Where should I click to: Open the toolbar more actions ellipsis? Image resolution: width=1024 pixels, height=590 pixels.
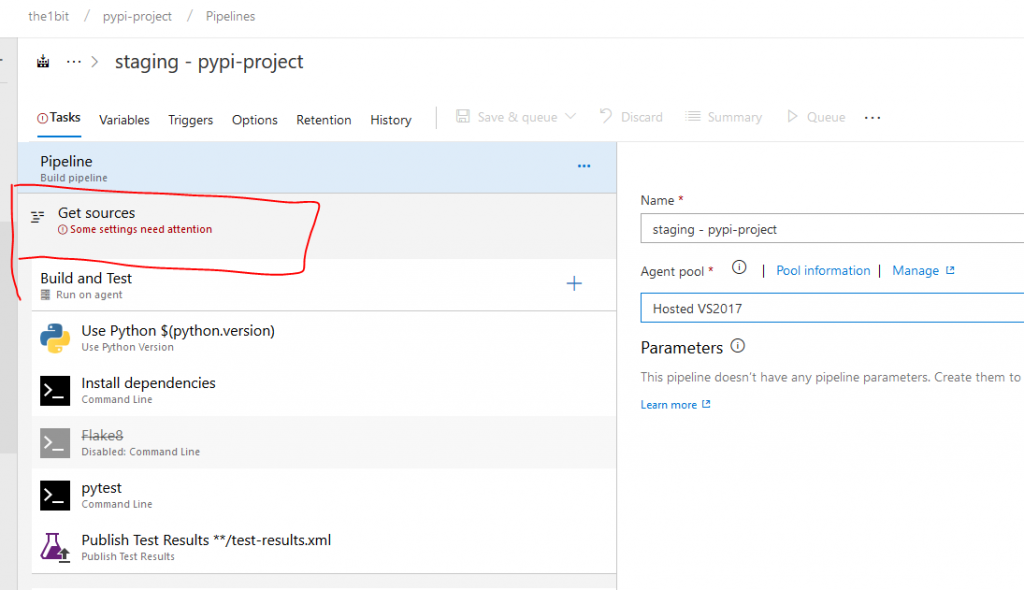pyautogui.click(x=872, y=118)
